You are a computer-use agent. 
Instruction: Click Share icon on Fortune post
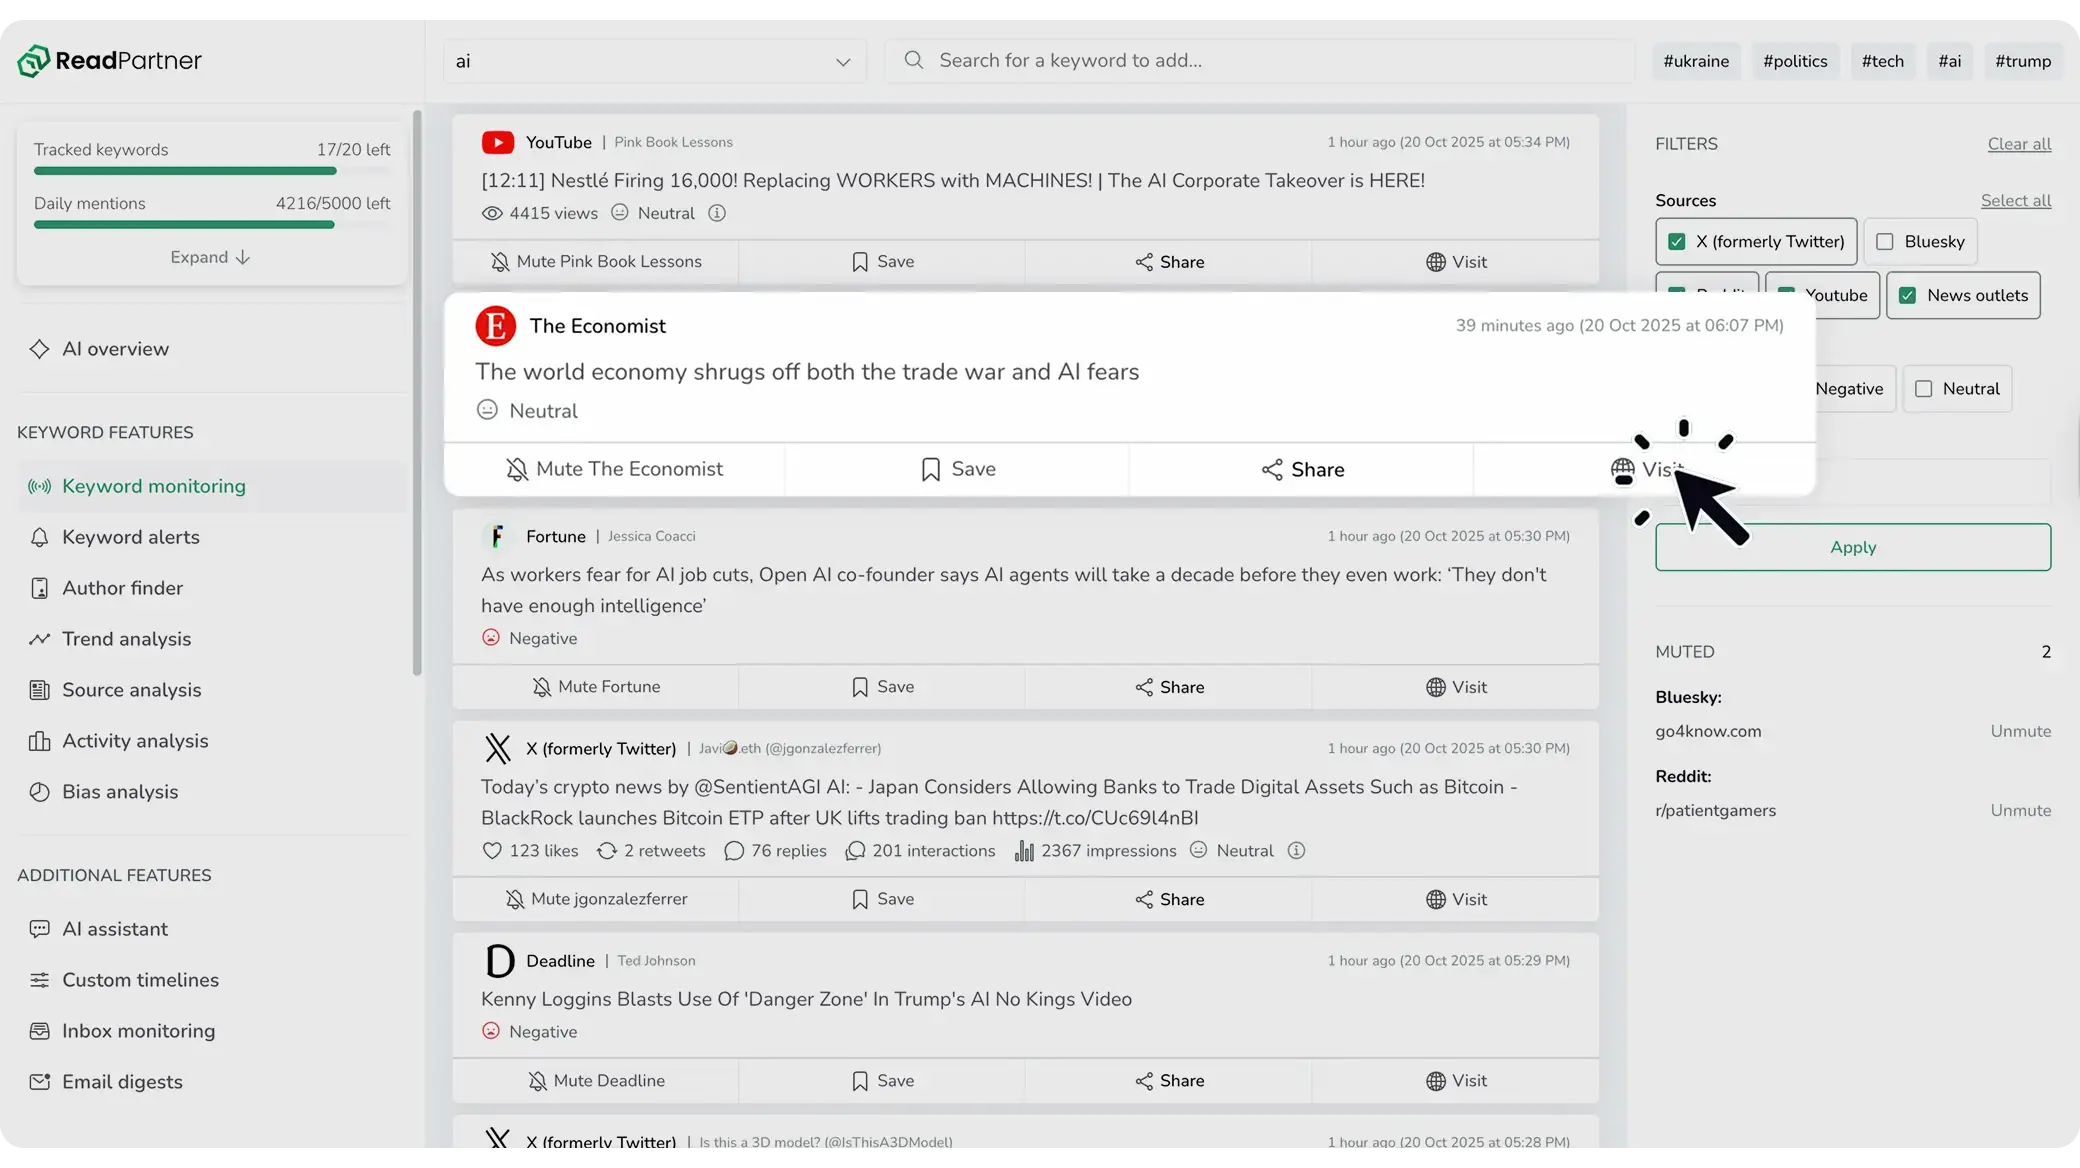(x=1144, y=687)
